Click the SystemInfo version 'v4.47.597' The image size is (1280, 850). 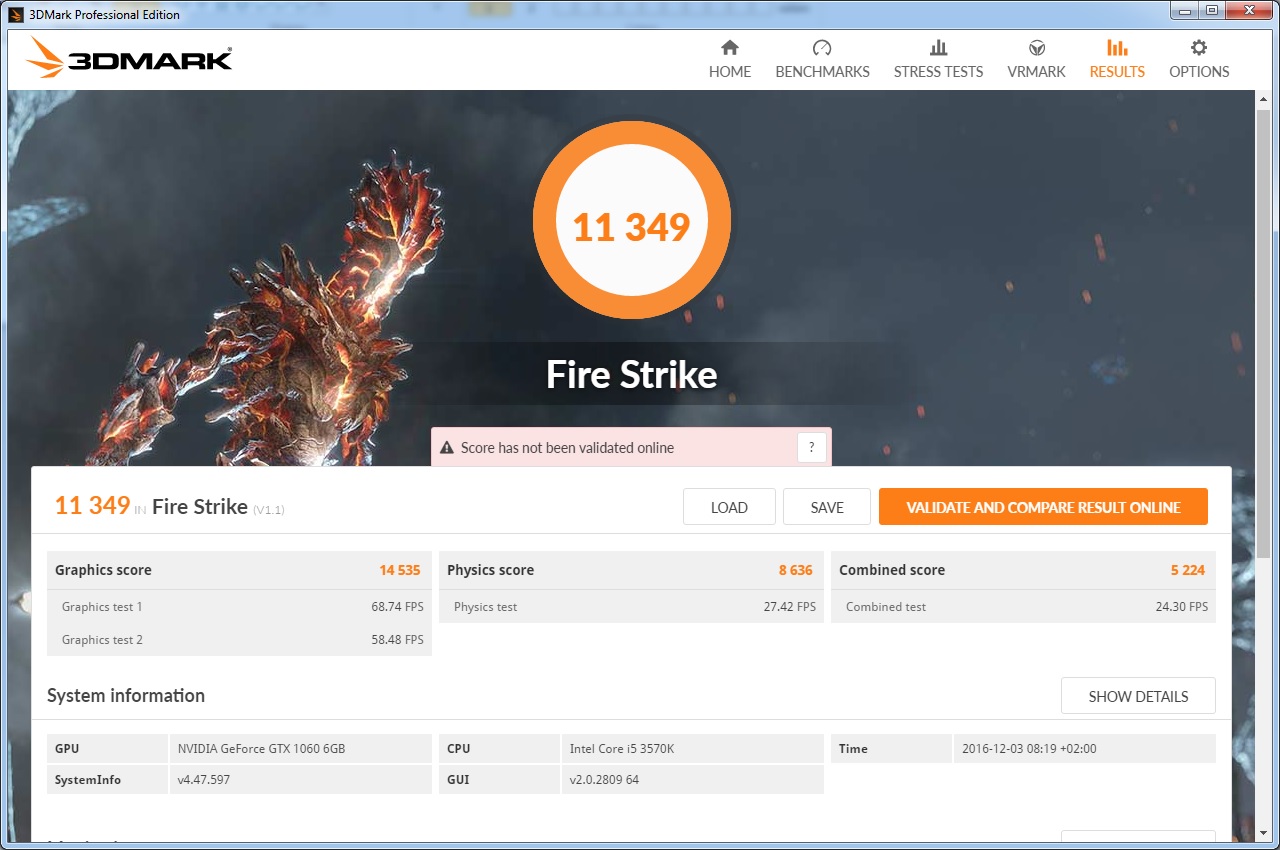click(204, 780)
